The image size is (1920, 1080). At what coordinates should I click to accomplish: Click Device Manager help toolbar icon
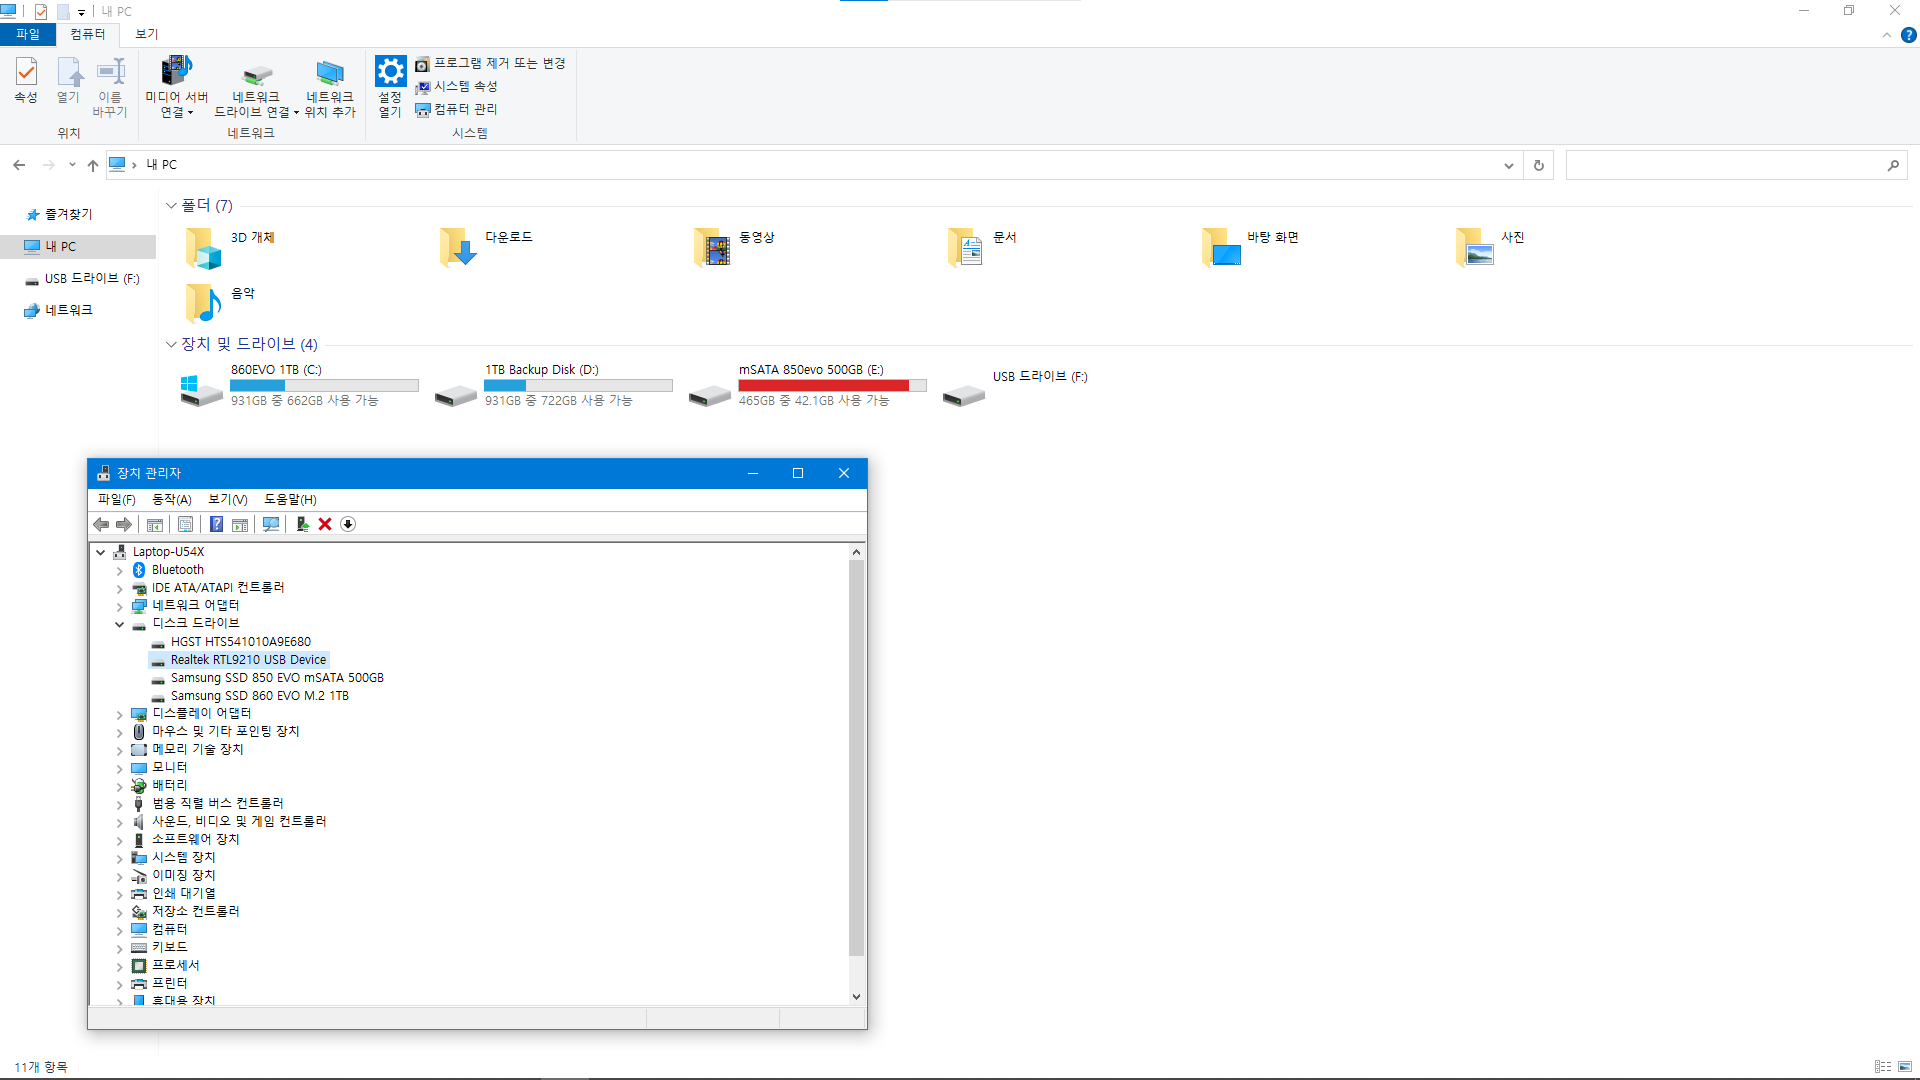pyautogui.click(x=216, y=525)
